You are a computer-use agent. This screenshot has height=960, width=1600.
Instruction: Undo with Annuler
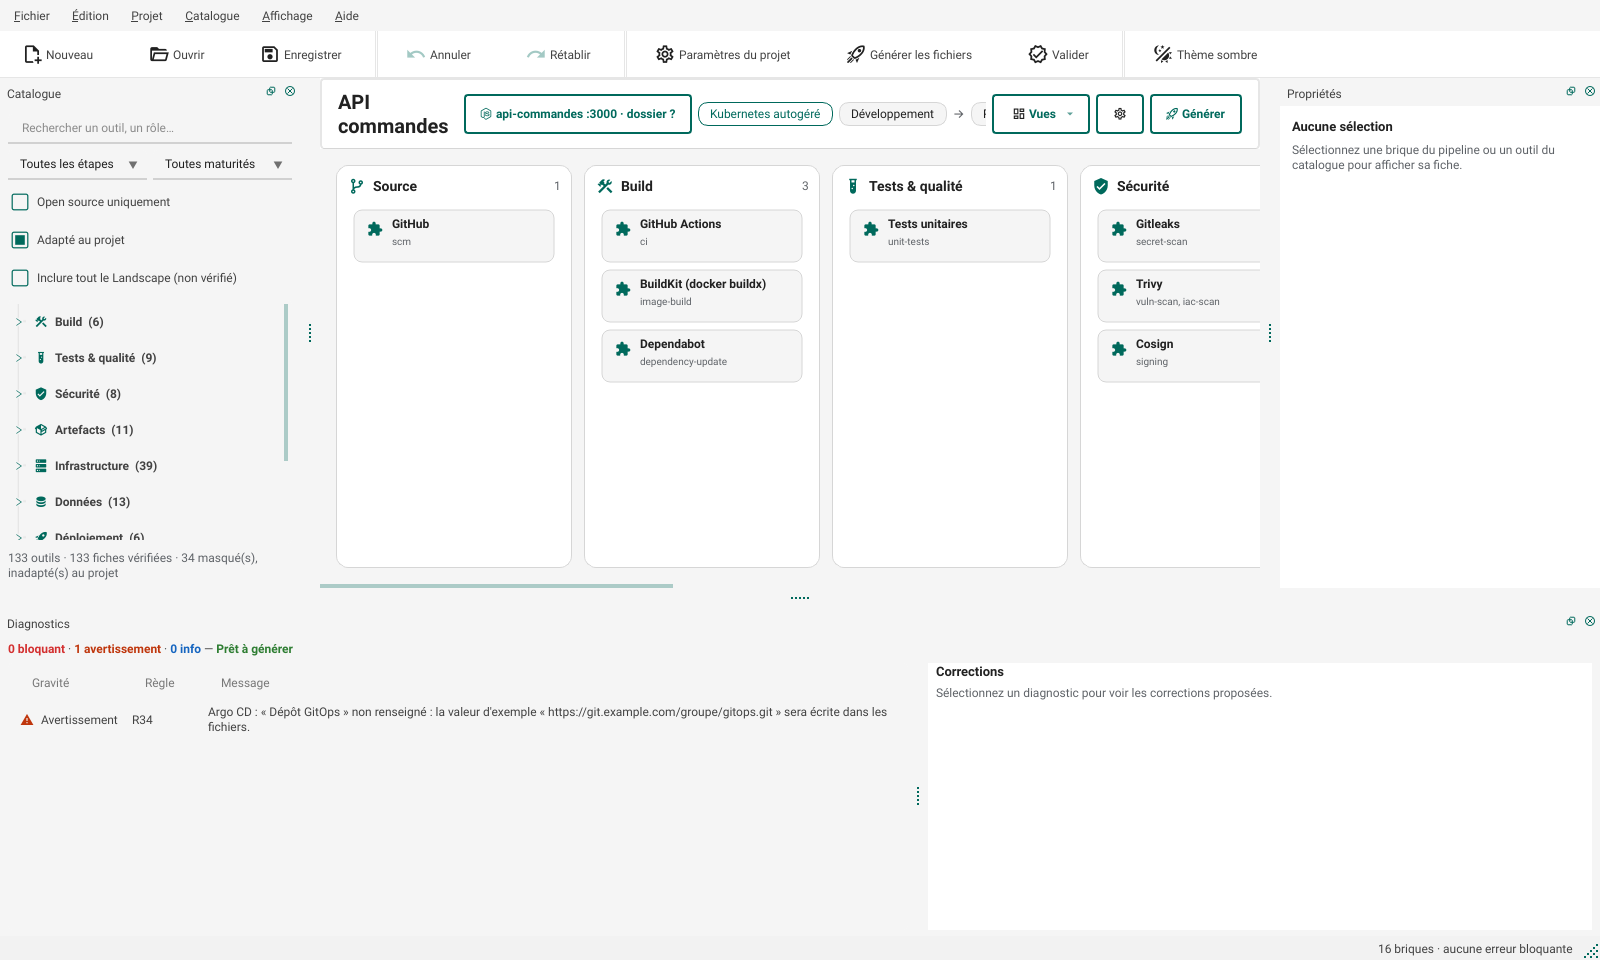[x=438, y=54]
